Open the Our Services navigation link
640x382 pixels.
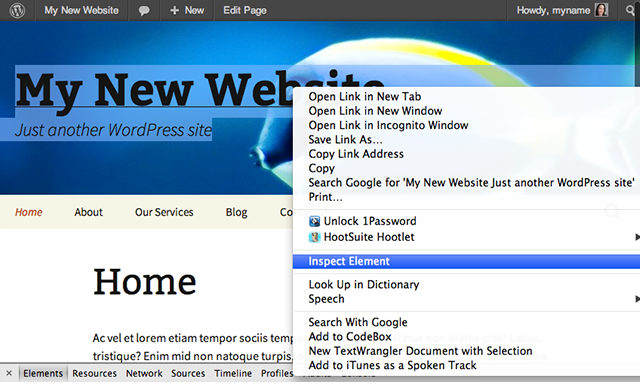click(x=164, y=212)
